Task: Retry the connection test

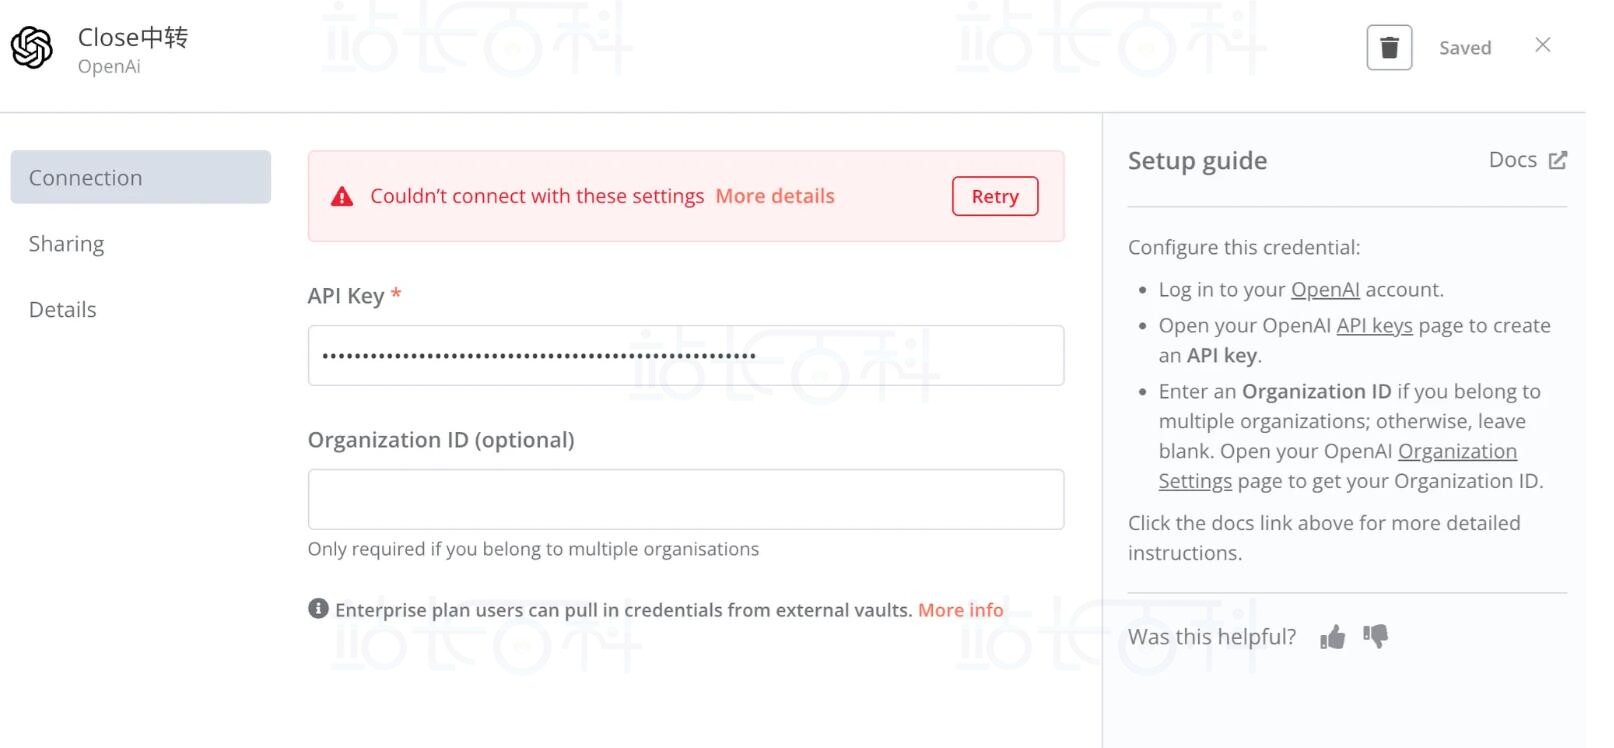Action: pos(995,196)
